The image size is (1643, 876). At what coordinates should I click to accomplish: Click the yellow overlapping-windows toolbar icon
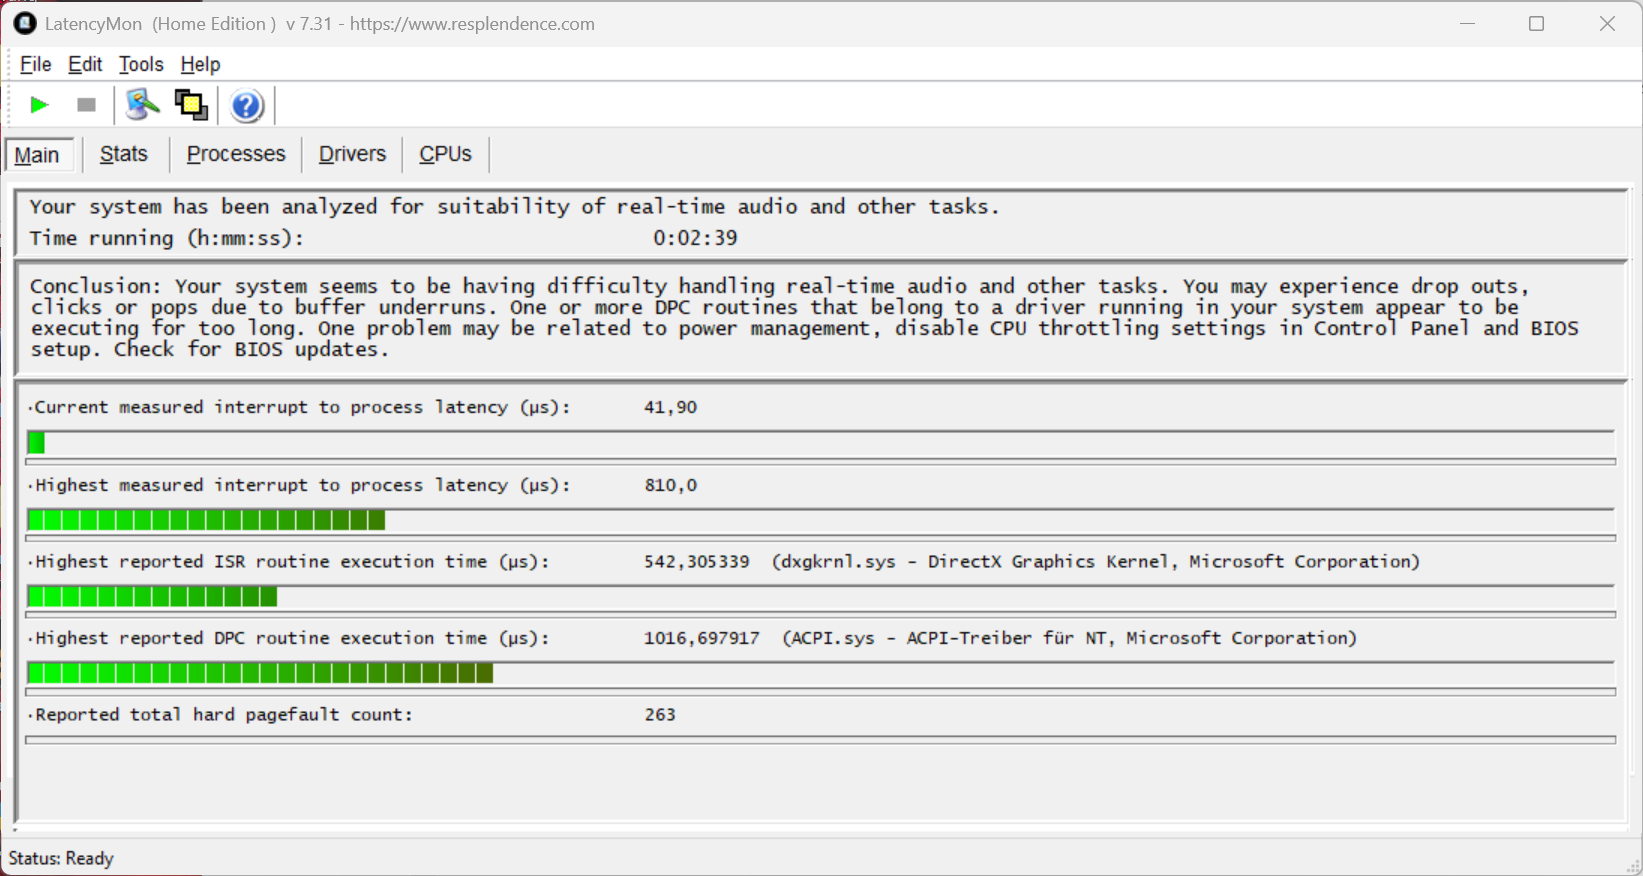(191, 105)
